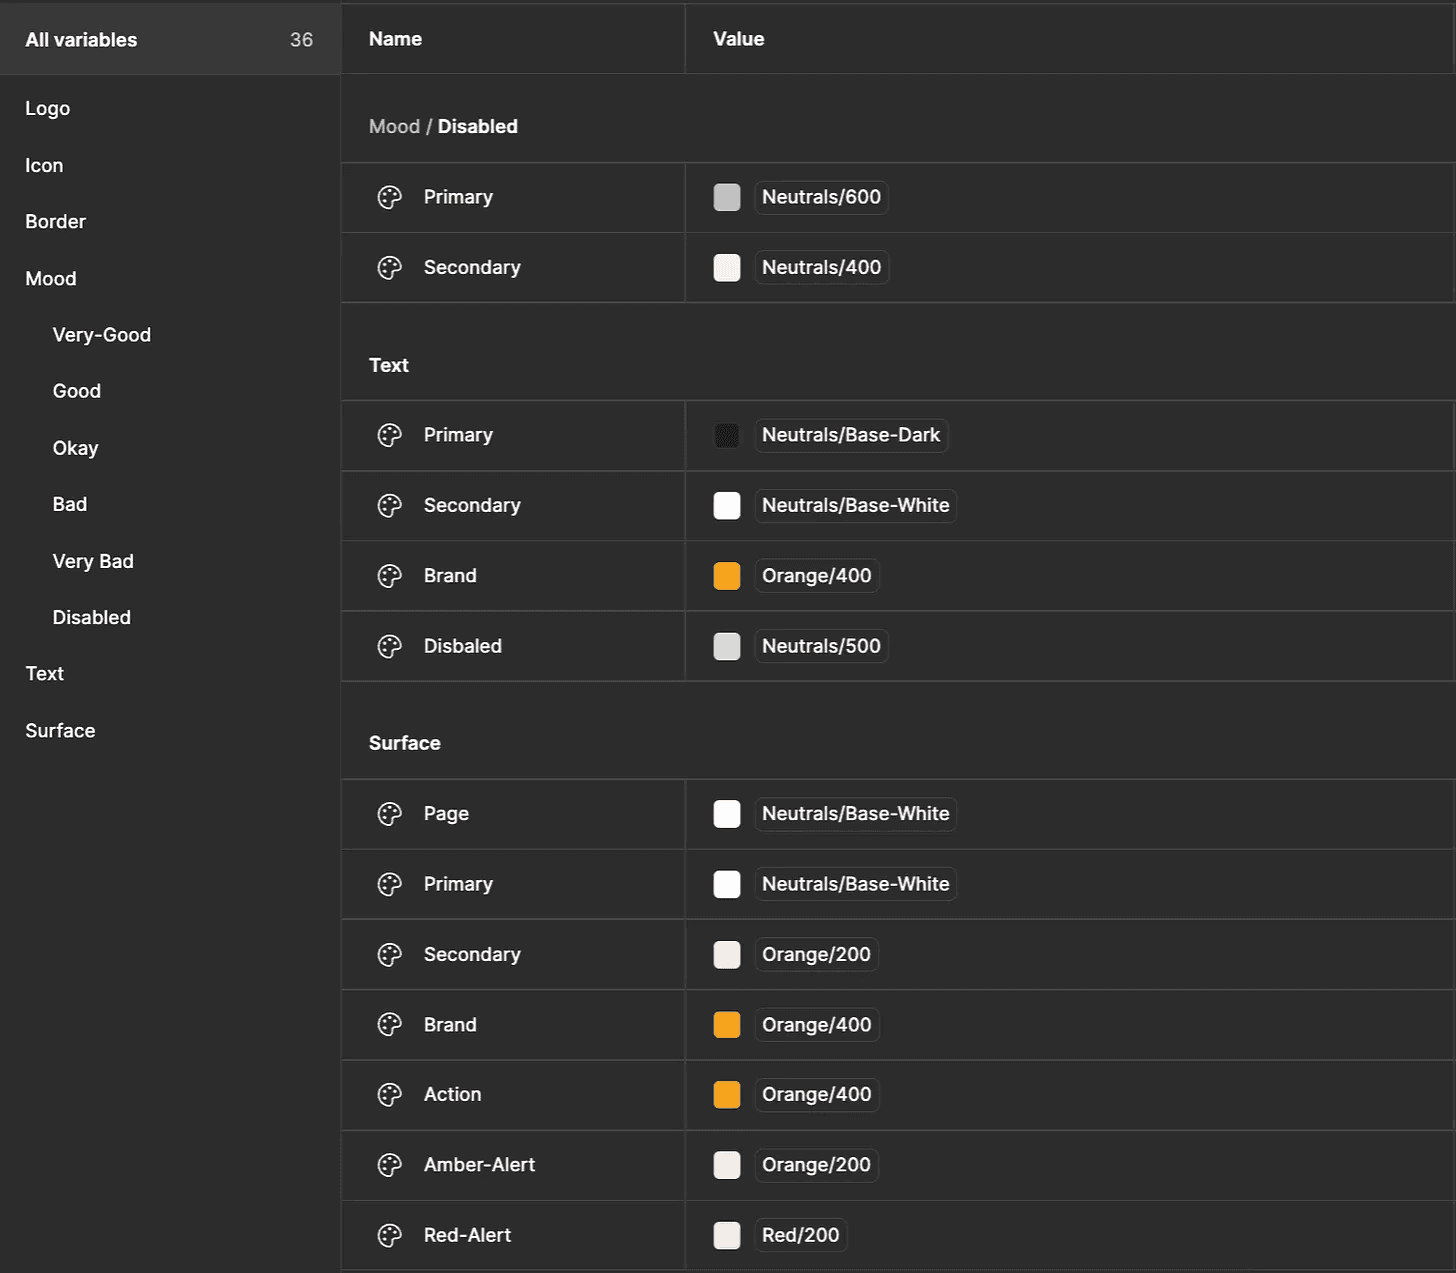Select the Red-Alert variable name
This screenshot has width=1456, height=1273.
point(467,1235)
